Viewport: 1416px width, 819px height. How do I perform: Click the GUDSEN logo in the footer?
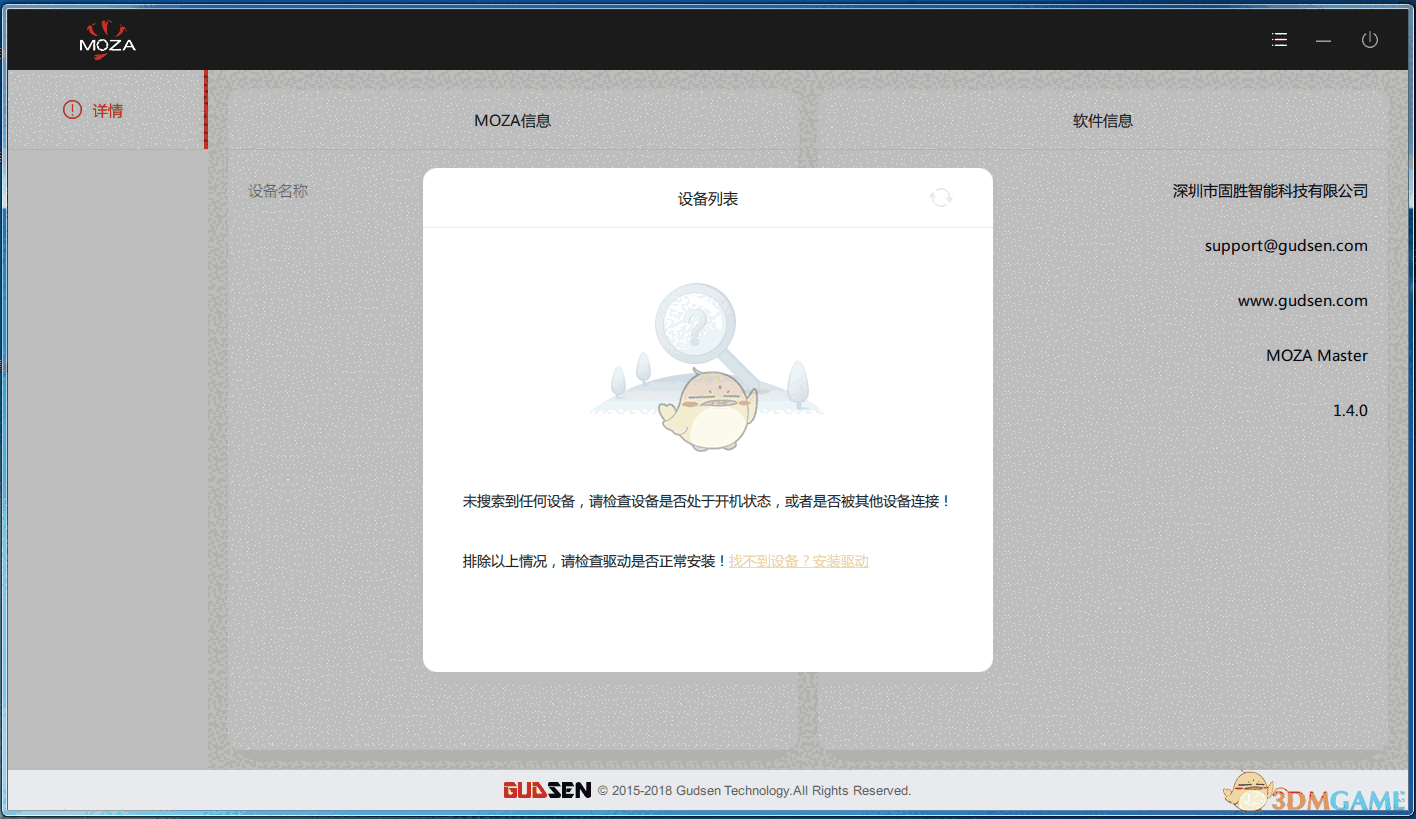tap(547, 790)
